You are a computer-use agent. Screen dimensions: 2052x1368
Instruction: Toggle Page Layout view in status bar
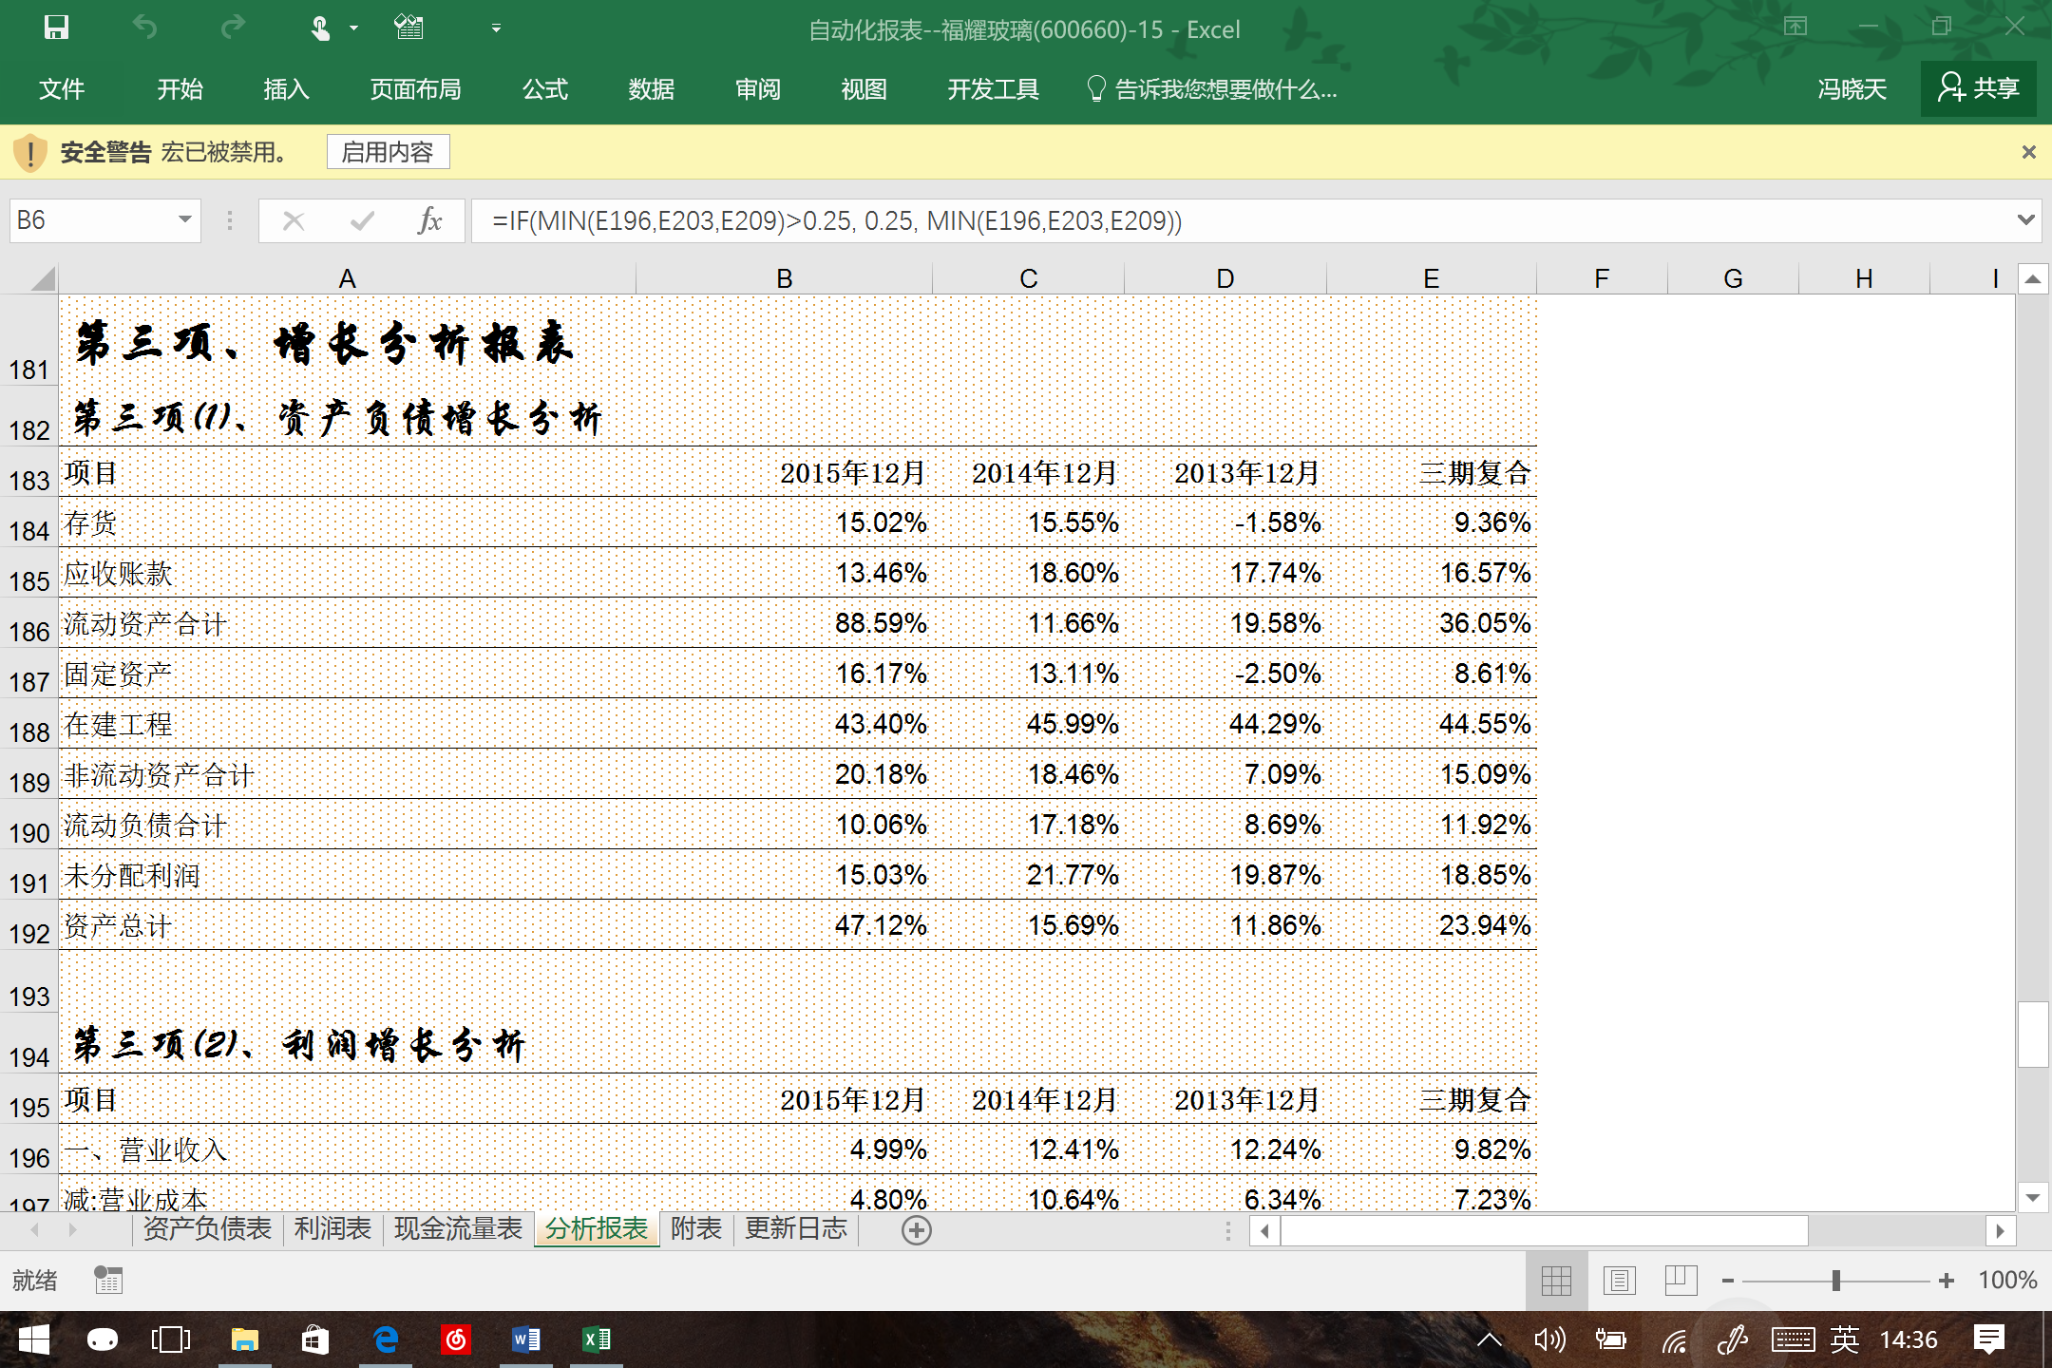click(x=1620, y=1281)
